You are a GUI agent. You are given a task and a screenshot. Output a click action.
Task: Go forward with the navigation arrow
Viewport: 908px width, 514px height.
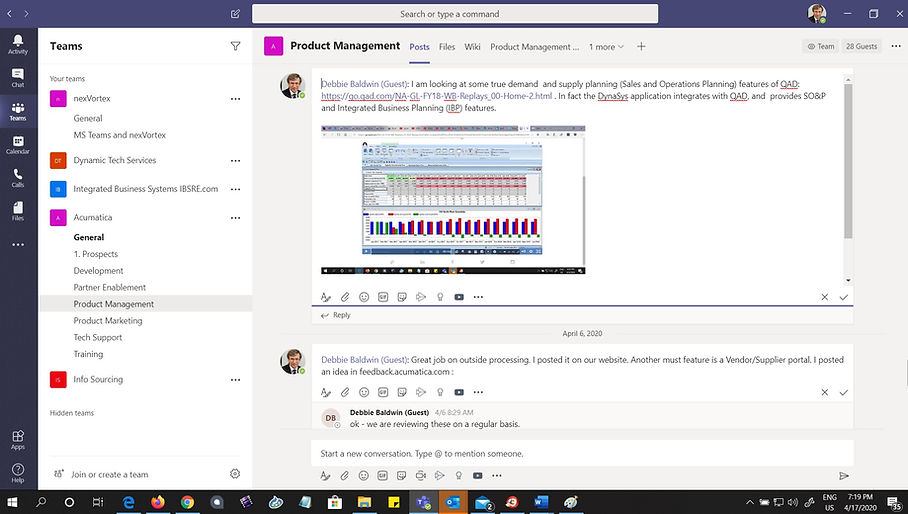click(x=26, y=13)
